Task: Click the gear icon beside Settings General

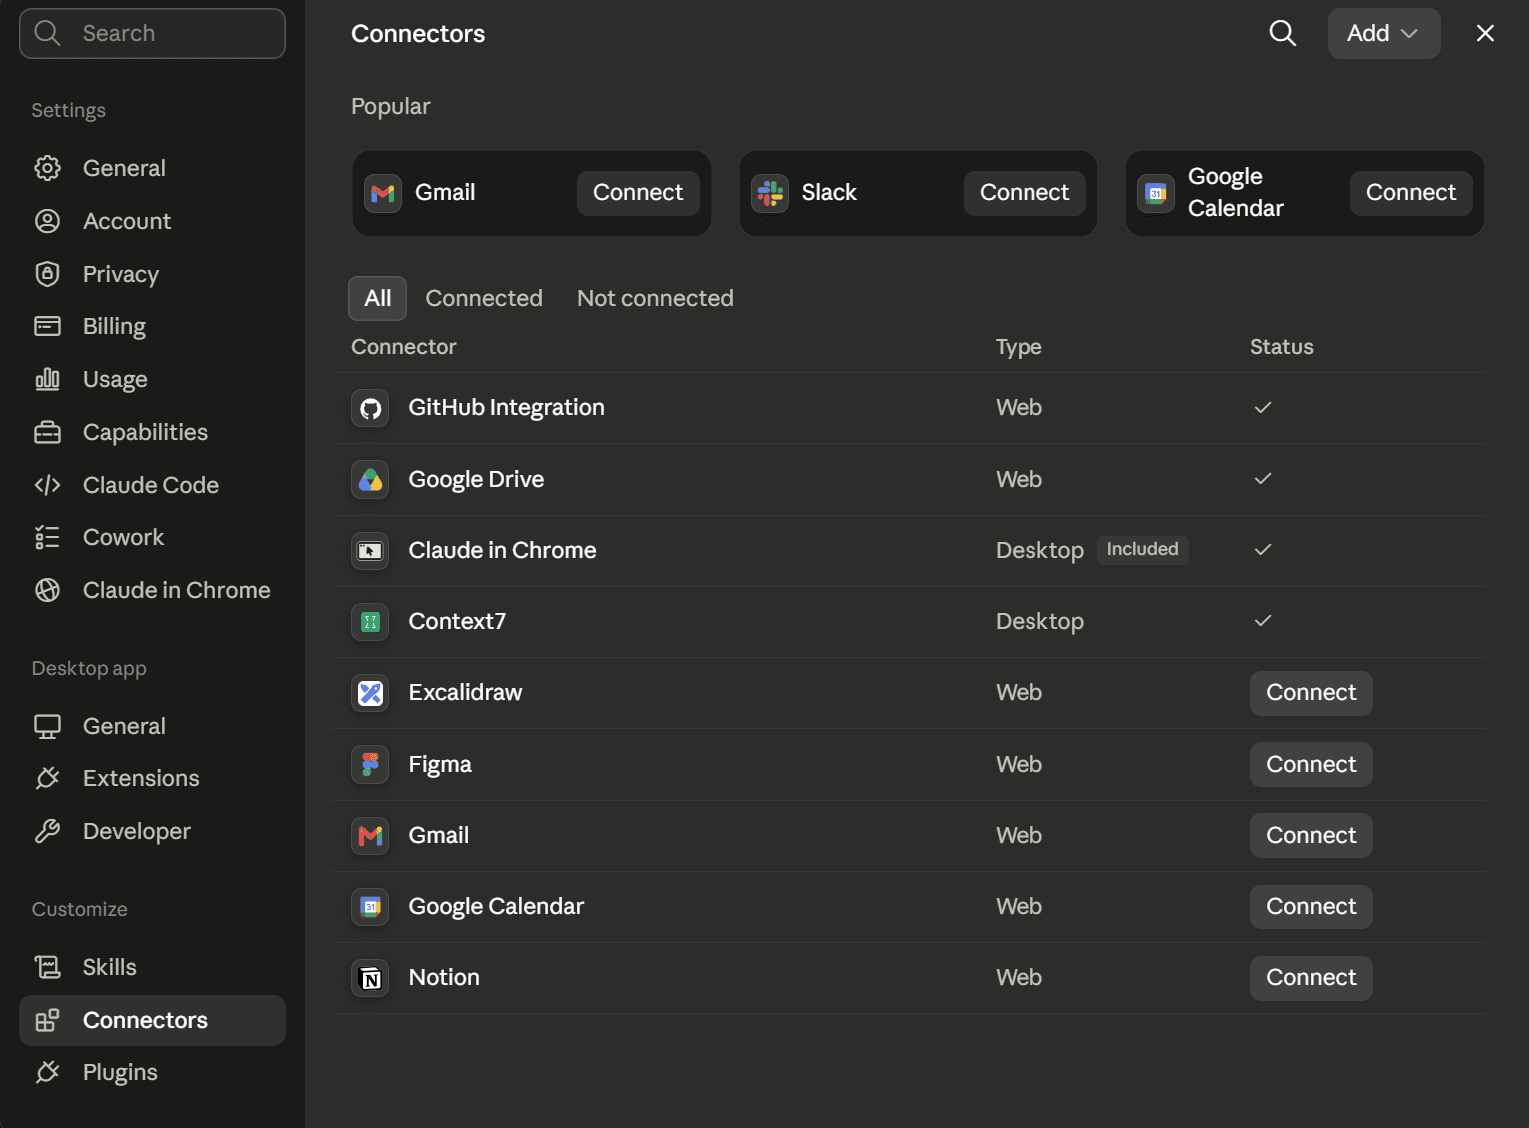Action: (x=47, y=168)
